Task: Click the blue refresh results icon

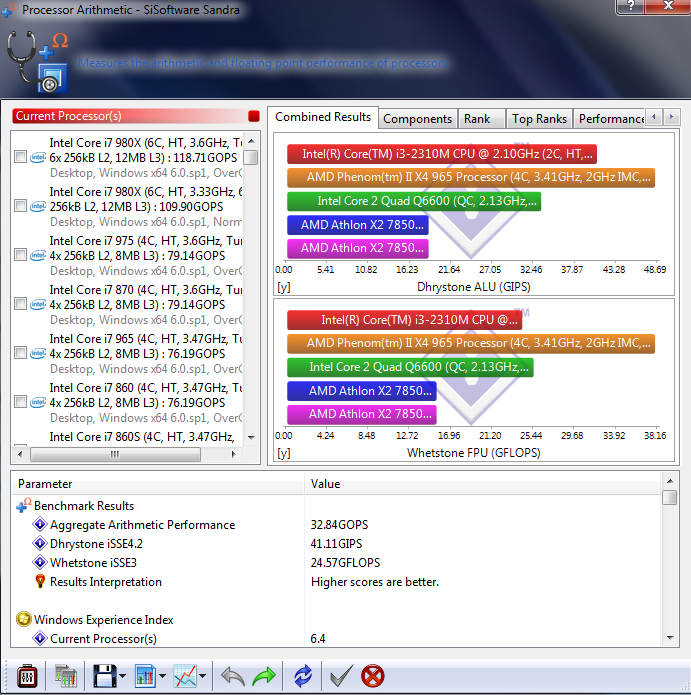Action: [x=303, y=676]
